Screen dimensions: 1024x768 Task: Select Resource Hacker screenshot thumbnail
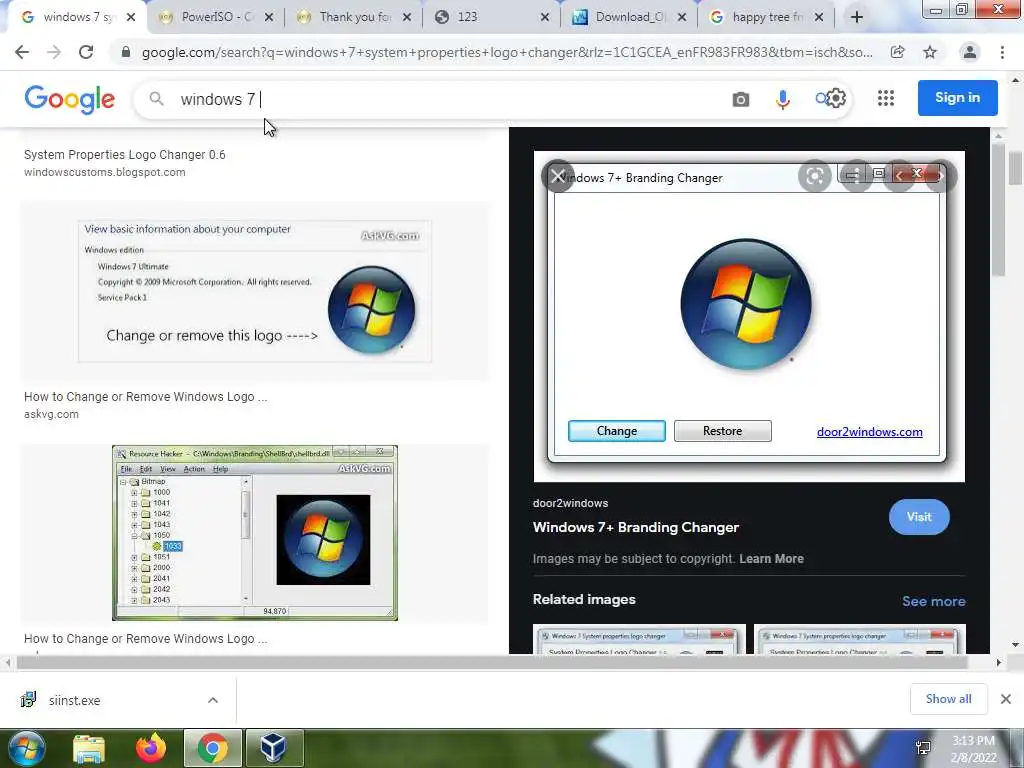tap(255, 533)
